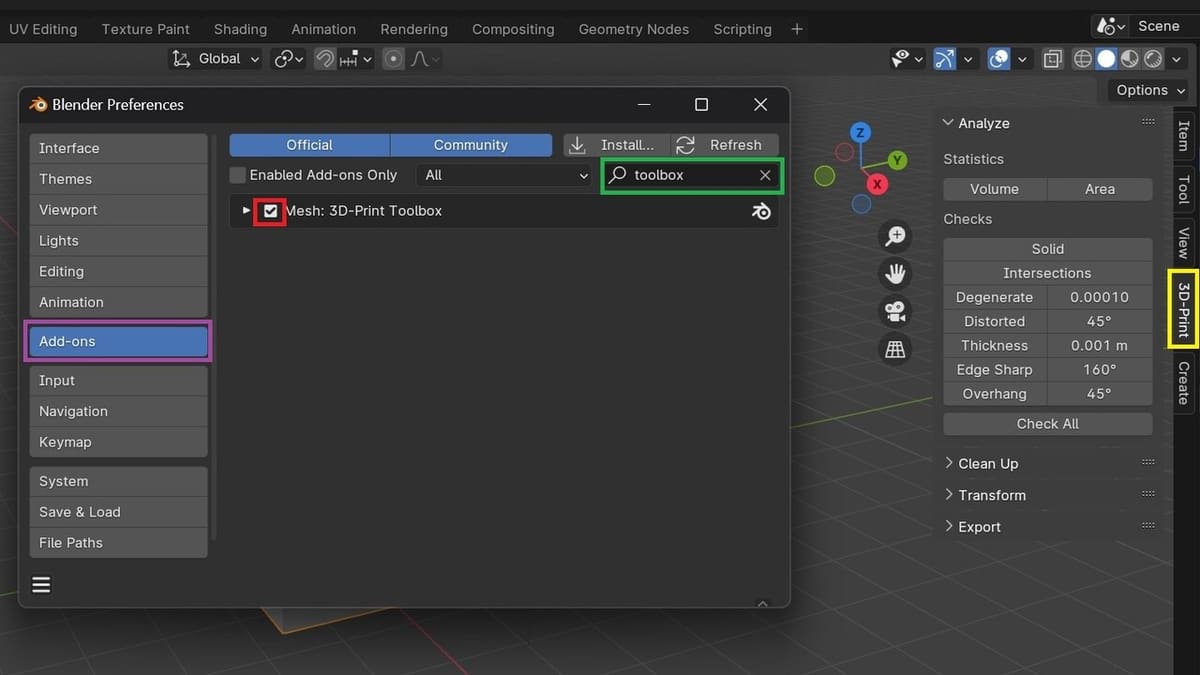Adjust the Thickness value 0.001 m
Screen dimensions: 1200x675
pos(1099,345)
